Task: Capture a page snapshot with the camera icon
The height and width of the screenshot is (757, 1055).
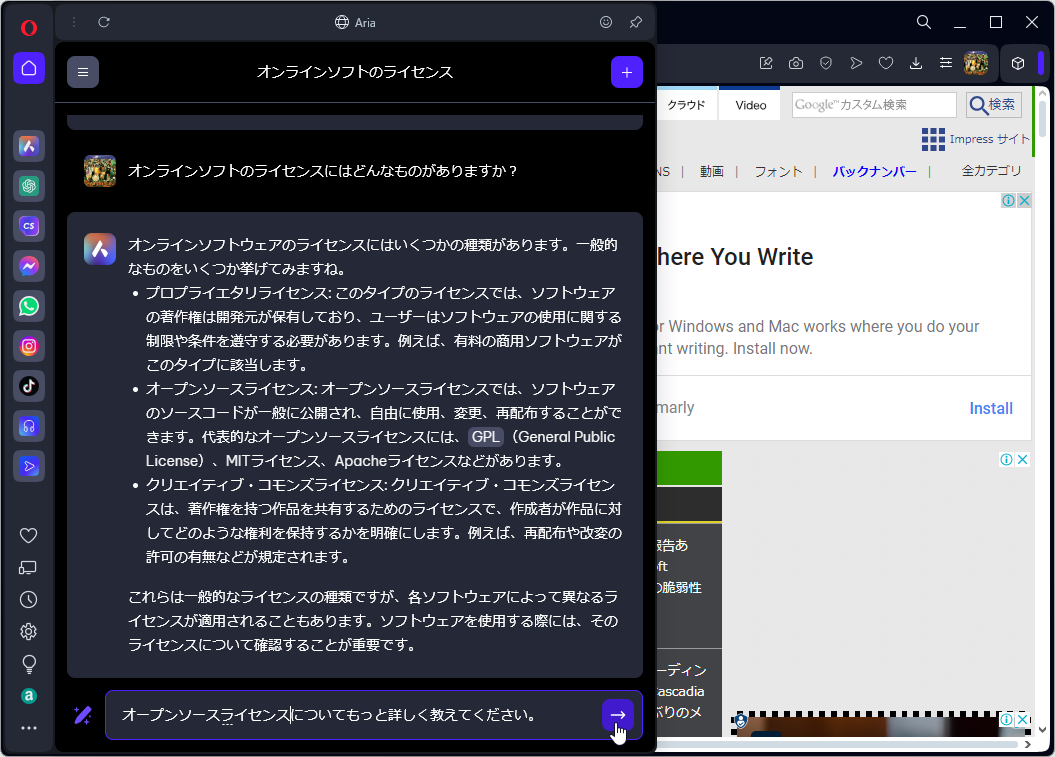Action: click(x=796, y=63)
